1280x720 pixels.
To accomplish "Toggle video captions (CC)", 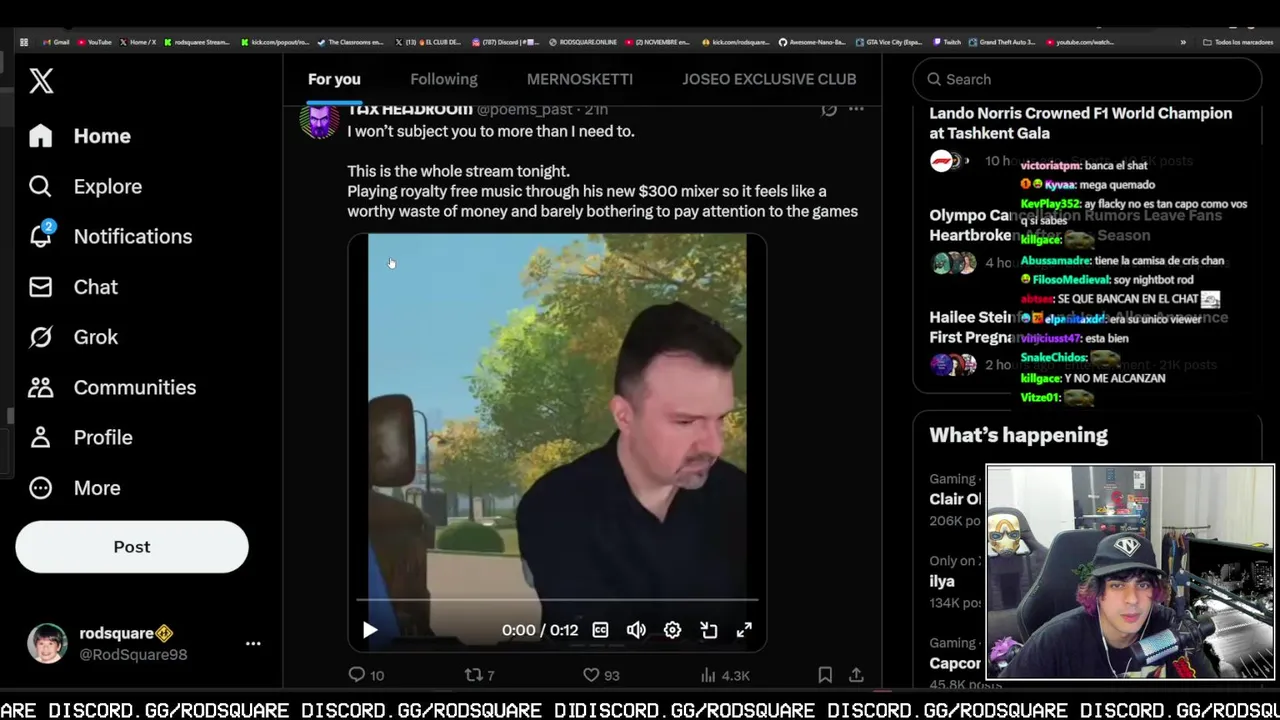I will pyautogui.click(x=600, y=630).
